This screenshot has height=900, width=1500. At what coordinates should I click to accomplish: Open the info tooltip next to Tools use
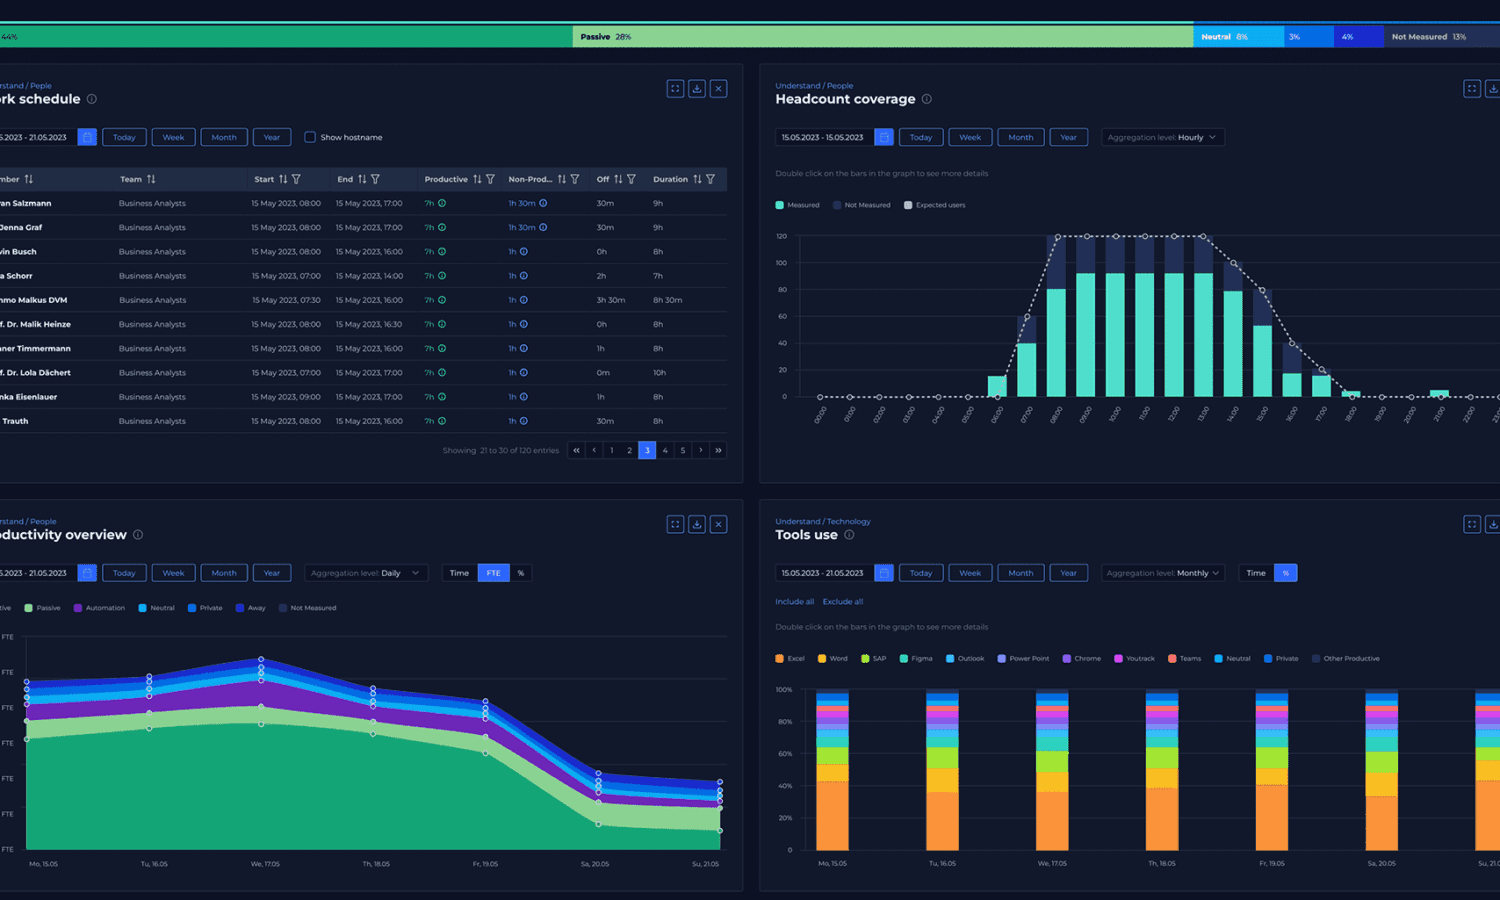point(849,534)
